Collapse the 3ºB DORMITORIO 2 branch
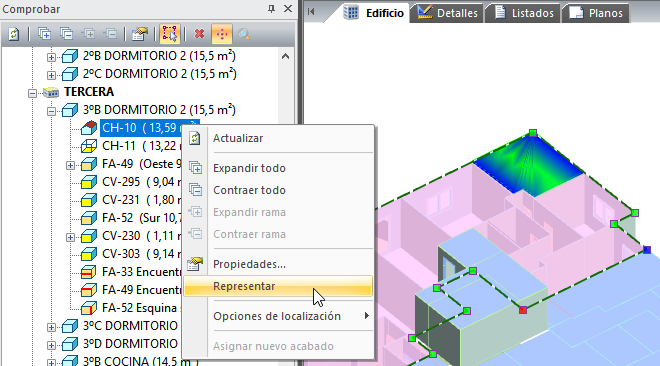This screenshot has width=660, height=366. coord(51,111)
